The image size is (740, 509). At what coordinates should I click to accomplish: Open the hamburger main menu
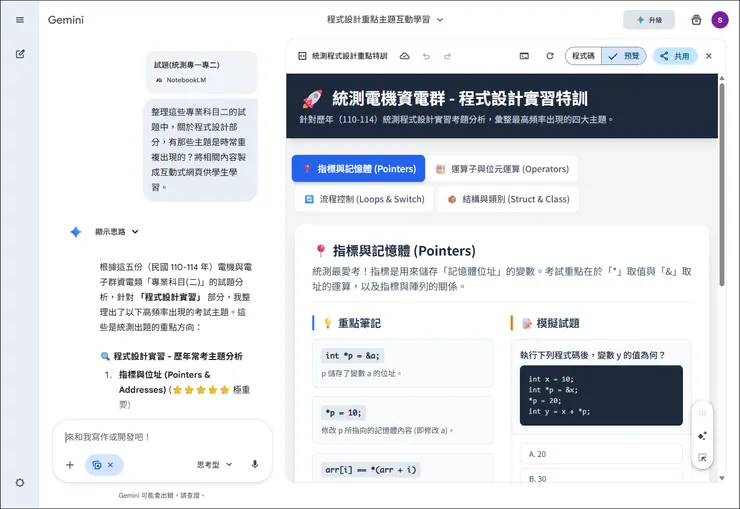point(20,20)
